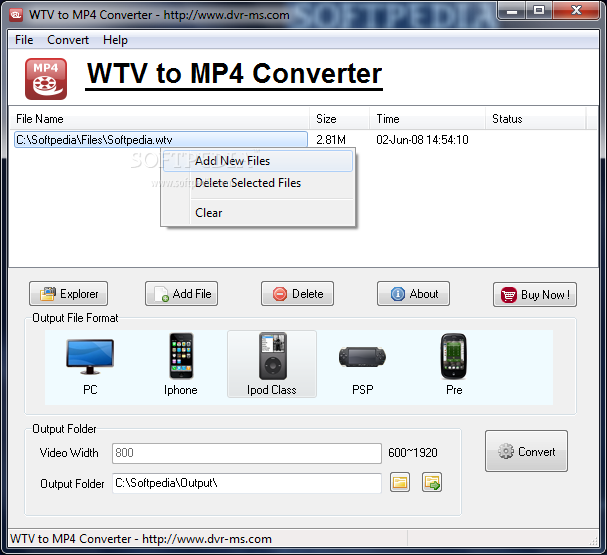607x555 pixels.
Task: Maximize the converter window
Action: pos(539,11)
